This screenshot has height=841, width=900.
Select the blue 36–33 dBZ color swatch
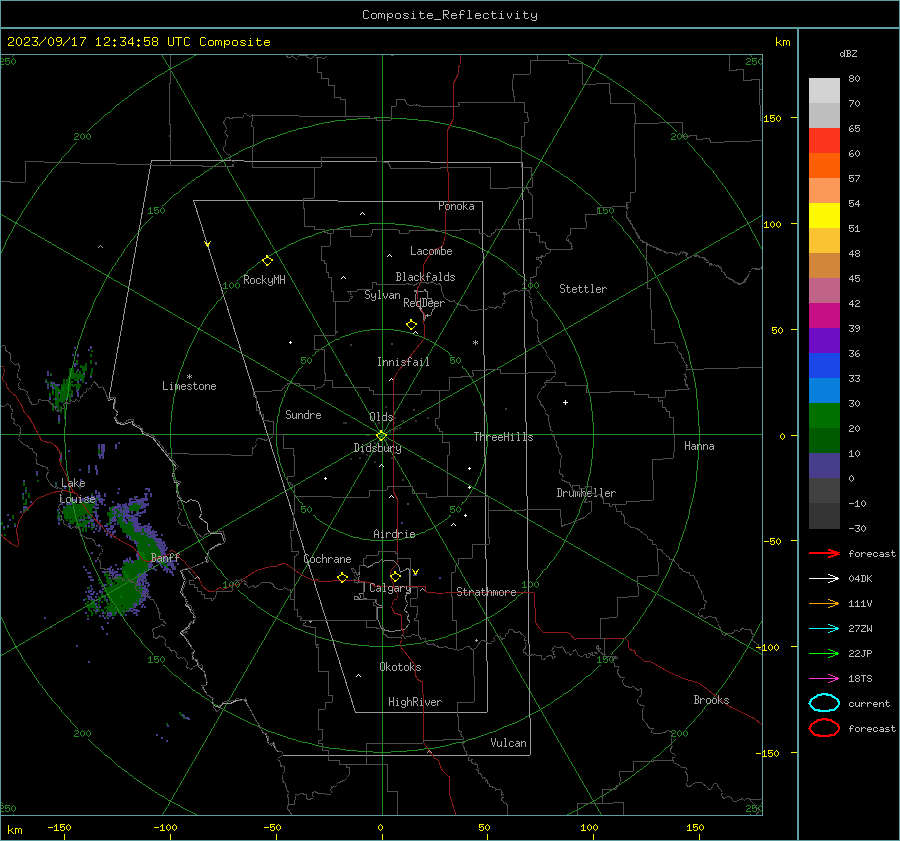click(x=824, y=366)
